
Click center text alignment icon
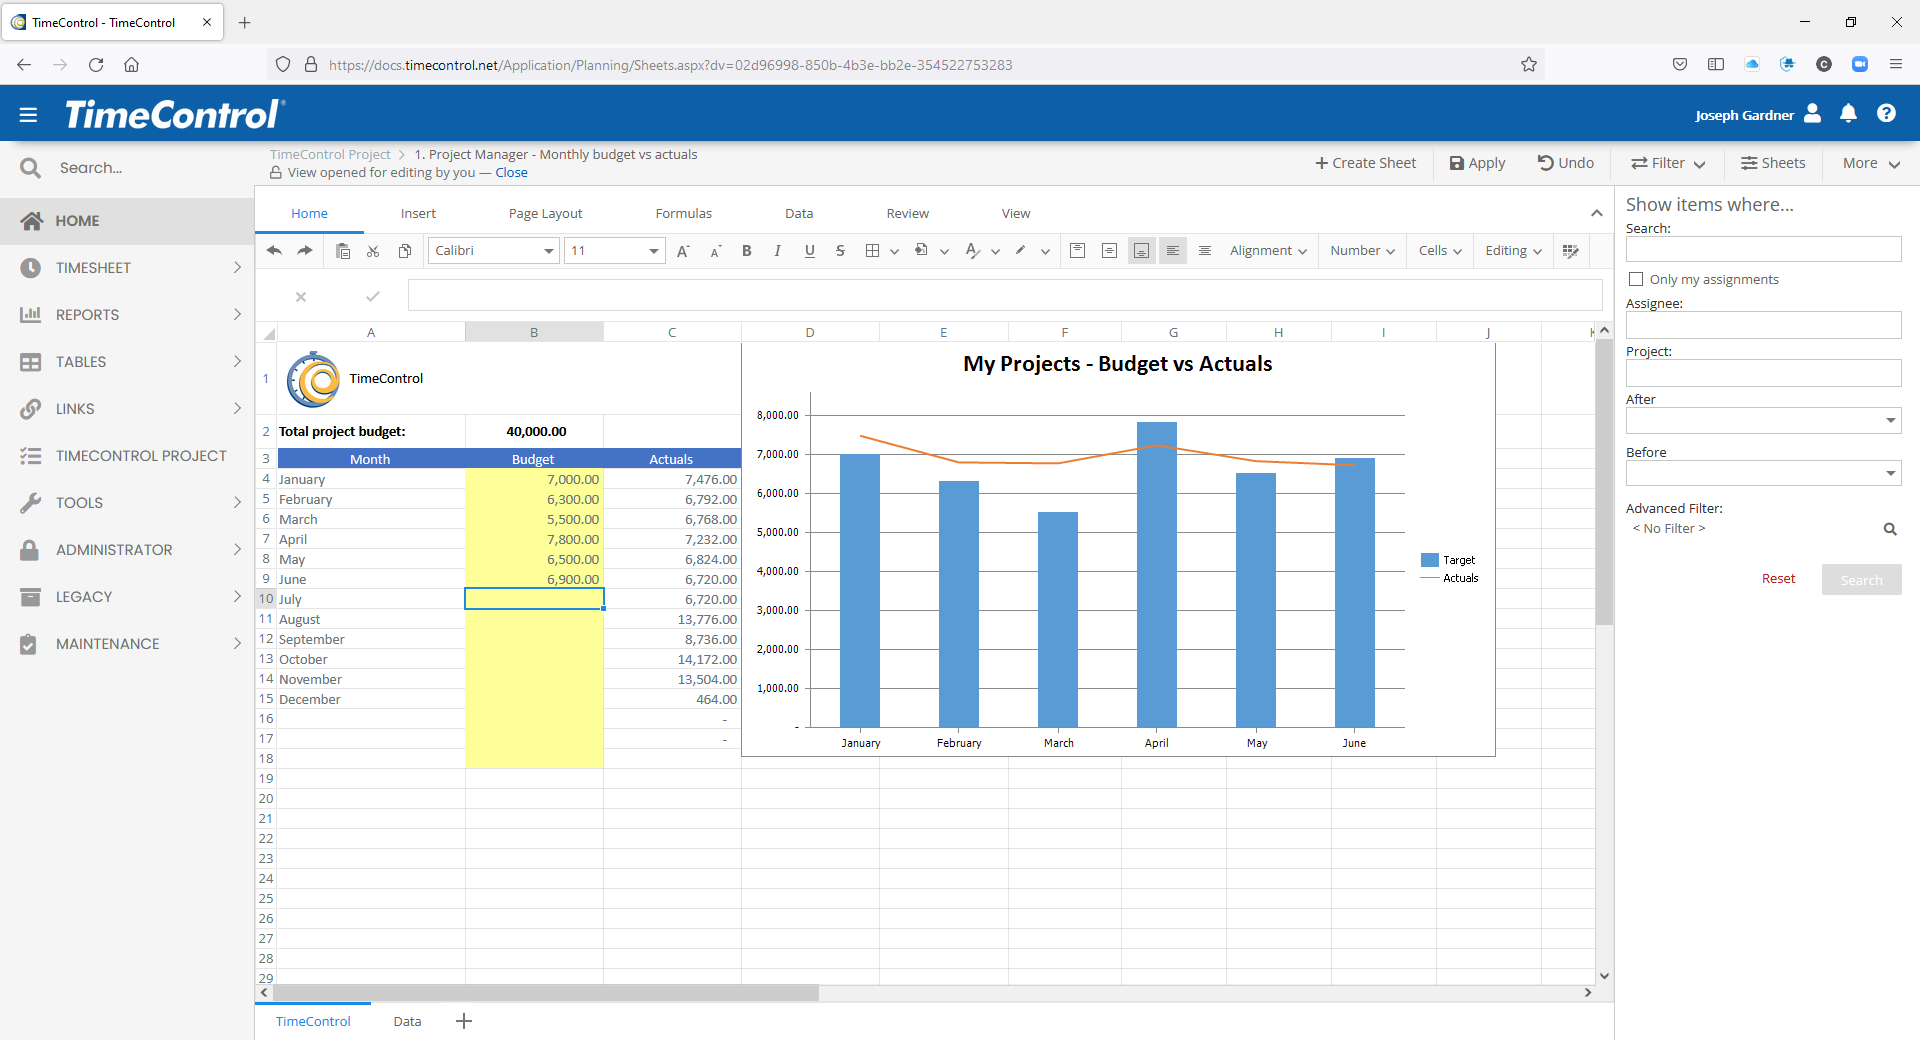coord(1205,251)
